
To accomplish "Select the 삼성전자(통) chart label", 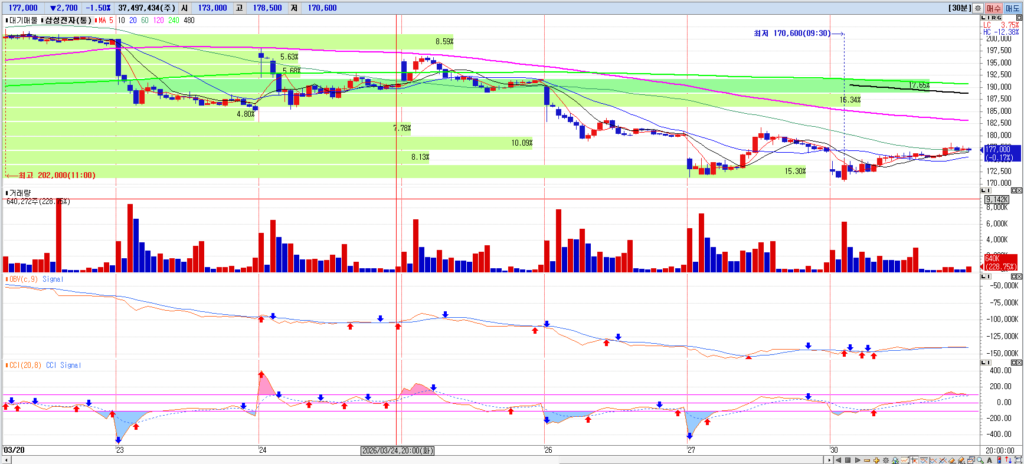I will point(68,18).
